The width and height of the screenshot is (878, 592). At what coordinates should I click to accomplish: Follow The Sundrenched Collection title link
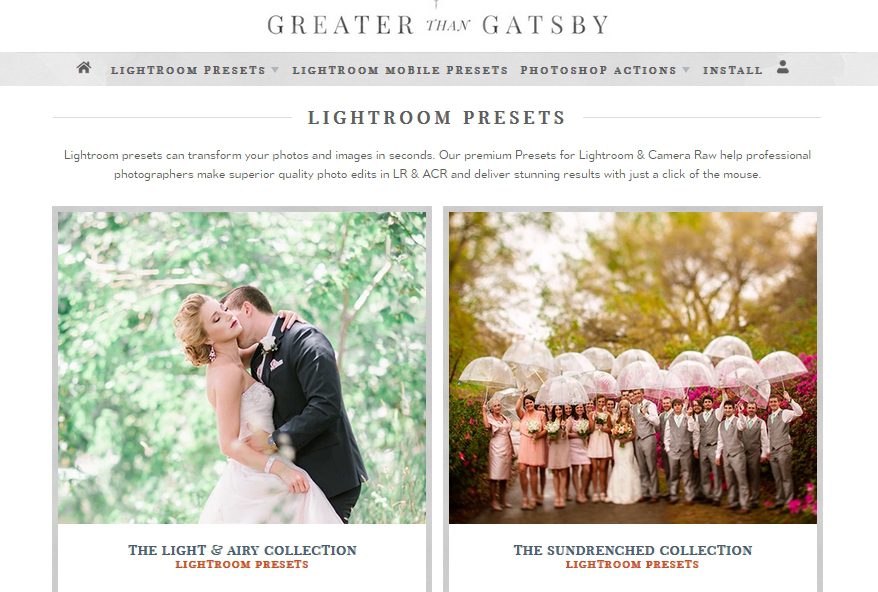[x=633, y=550]
